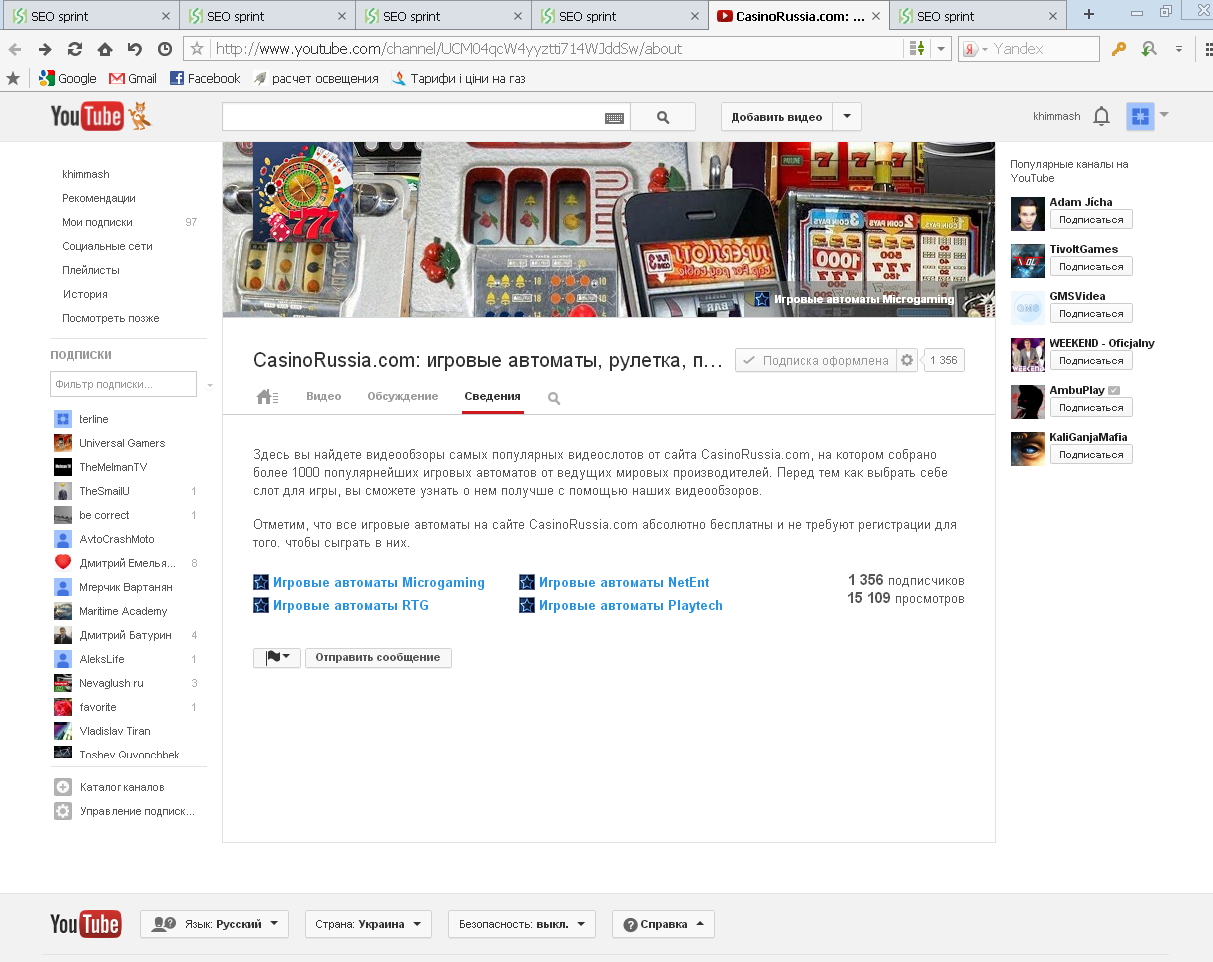Open Управление подписками gear icon
The image size is (1213, 962).
coord(63,811)
